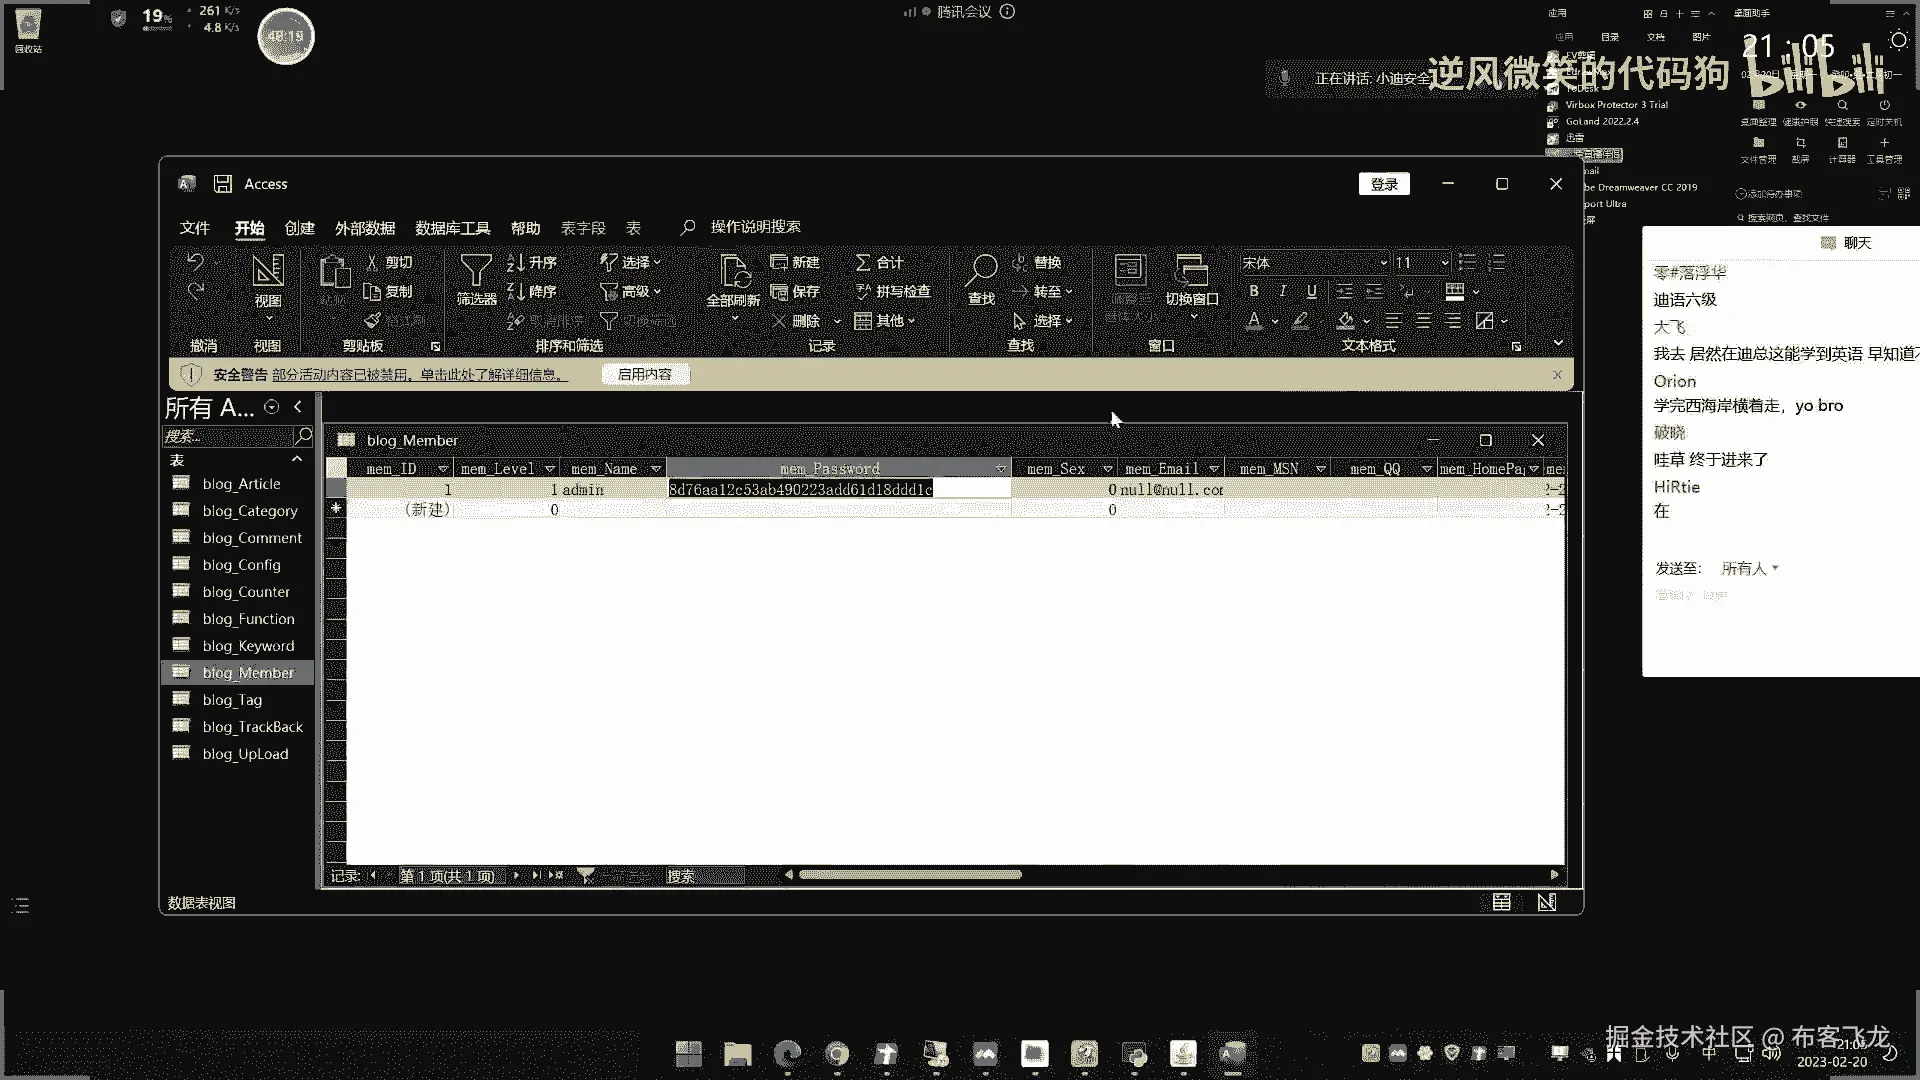
Task: Toggle Italic text formatting
Action: (1283, 291)
